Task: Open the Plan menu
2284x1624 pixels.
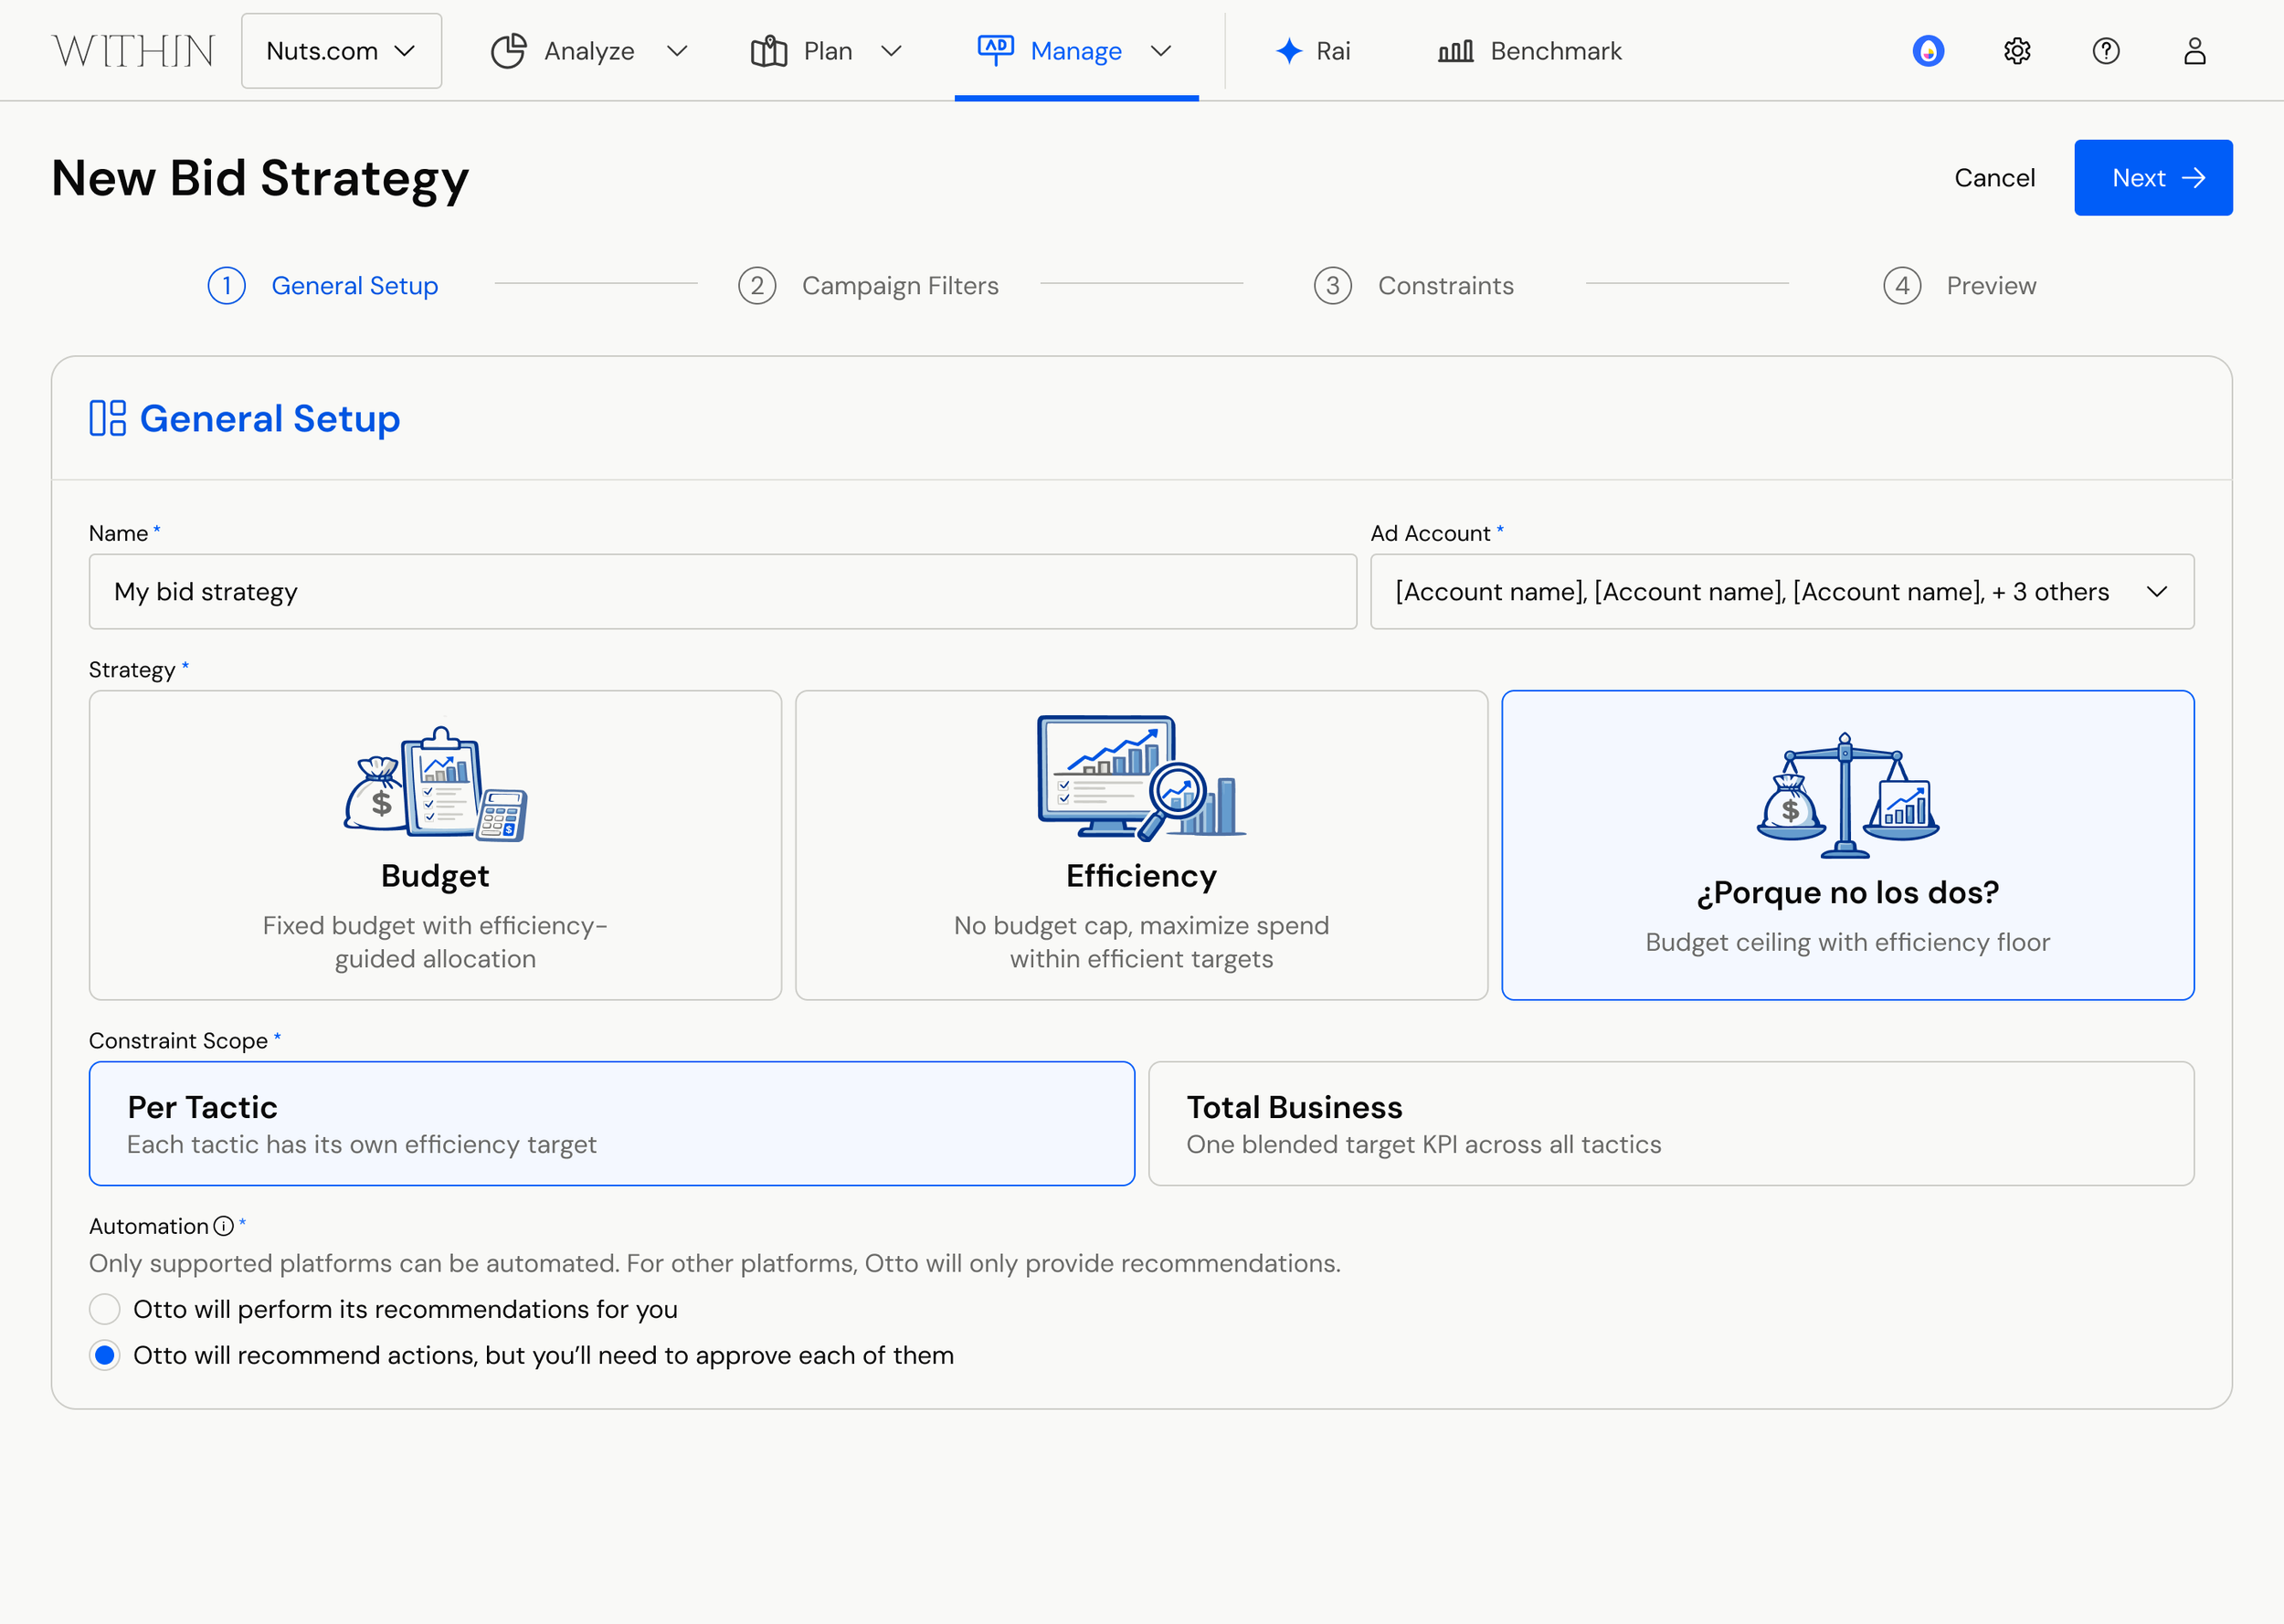Action: [x=827, y=51]
